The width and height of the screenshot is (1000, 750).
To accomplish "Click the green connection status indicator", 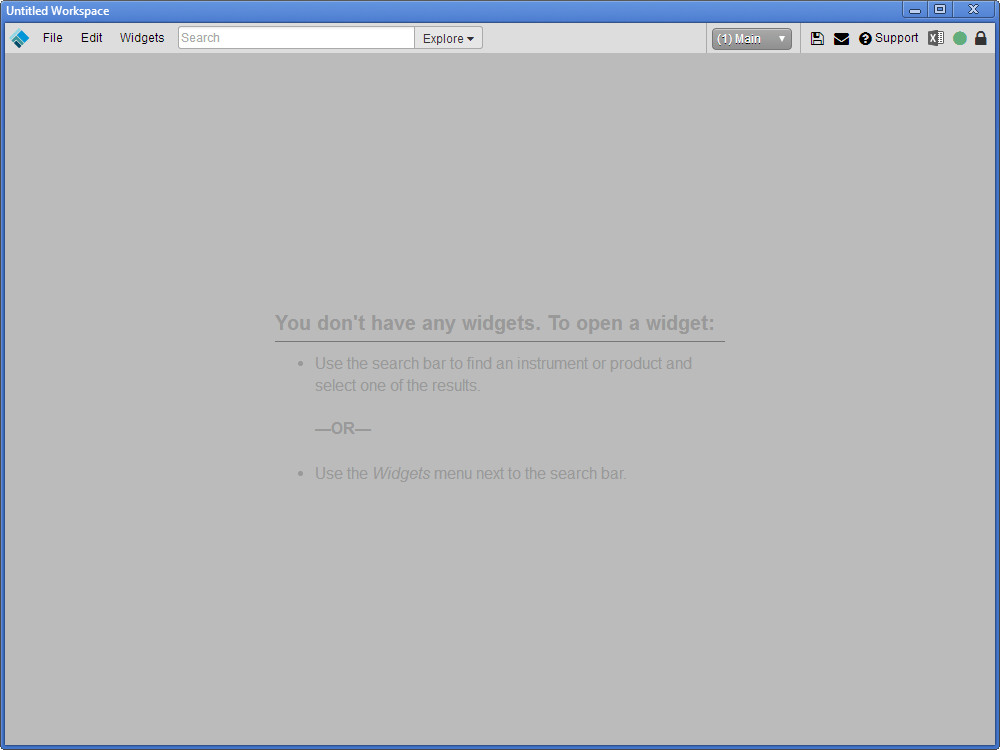I will [960, 38].
